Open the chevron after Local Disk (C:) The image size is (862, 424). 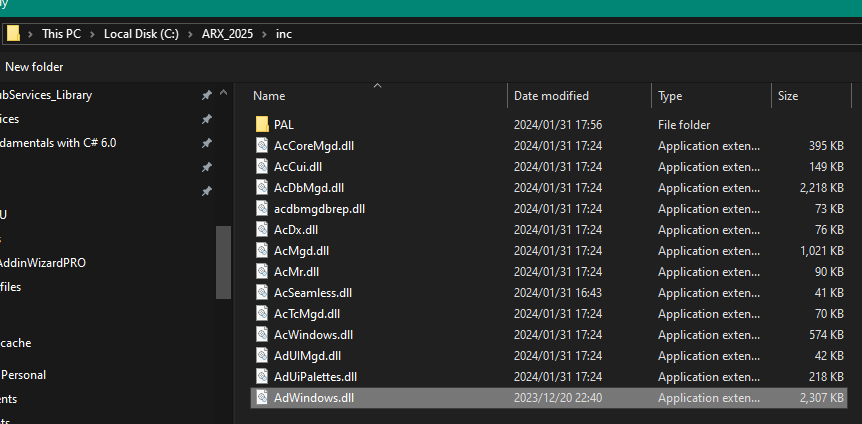click(x=190, y=34)
